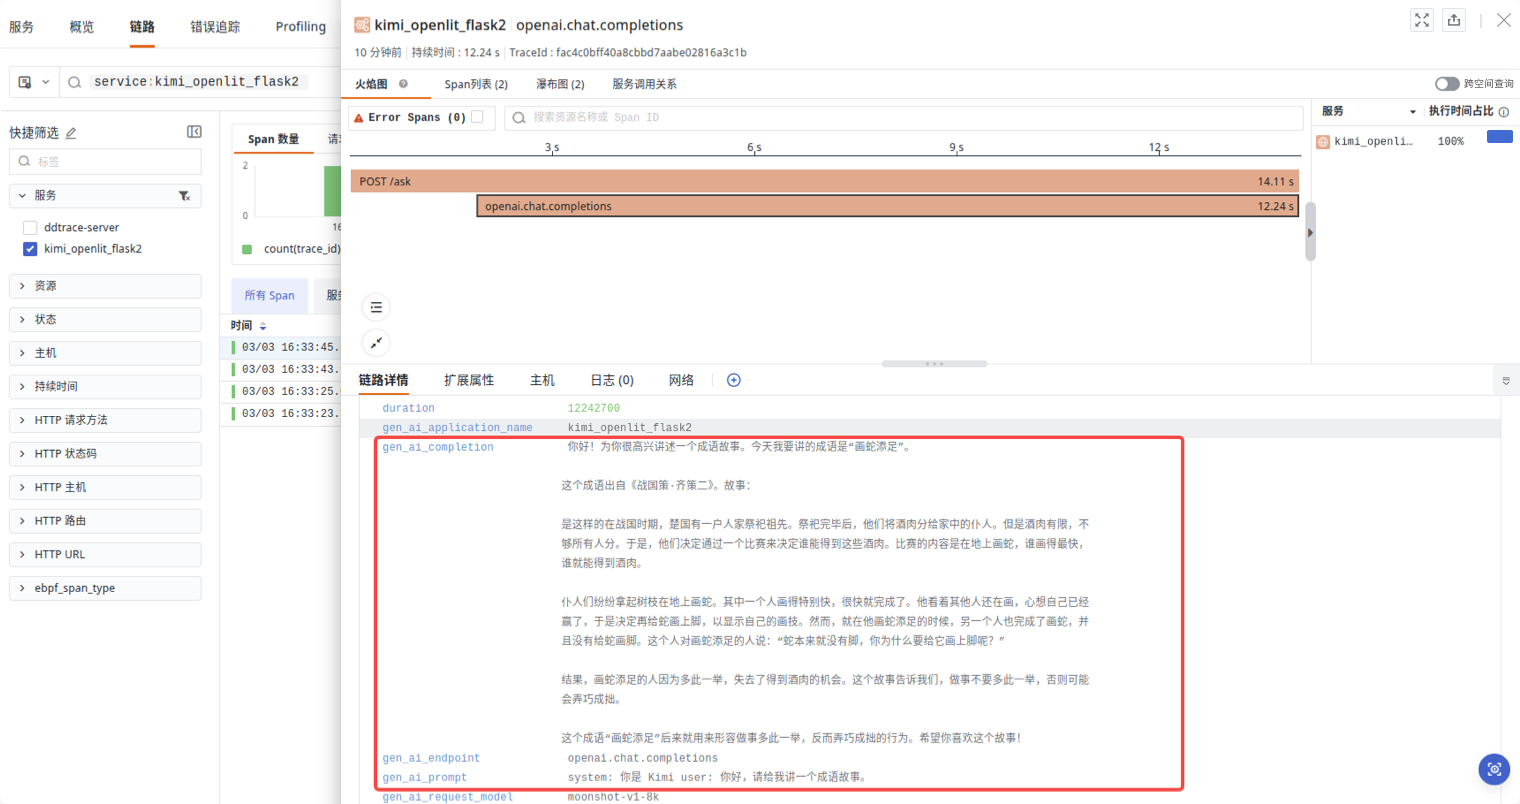Expand the 主机 filter section
The image size is (1520, 804).
tap(106, 353)
